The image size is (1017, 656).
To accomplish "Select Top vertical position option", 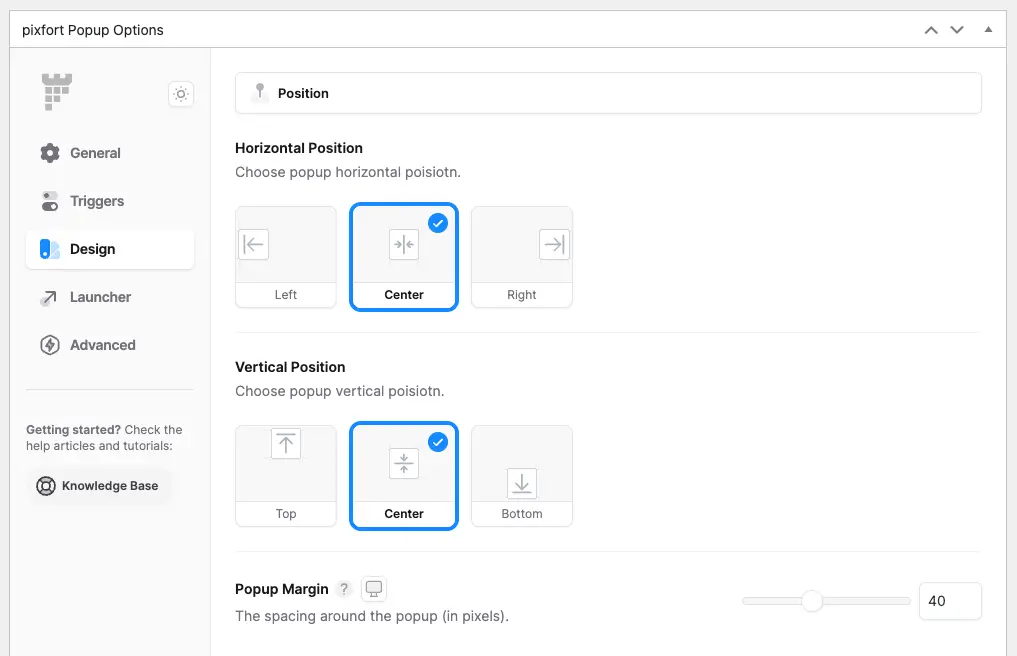I will click(286, 476).
